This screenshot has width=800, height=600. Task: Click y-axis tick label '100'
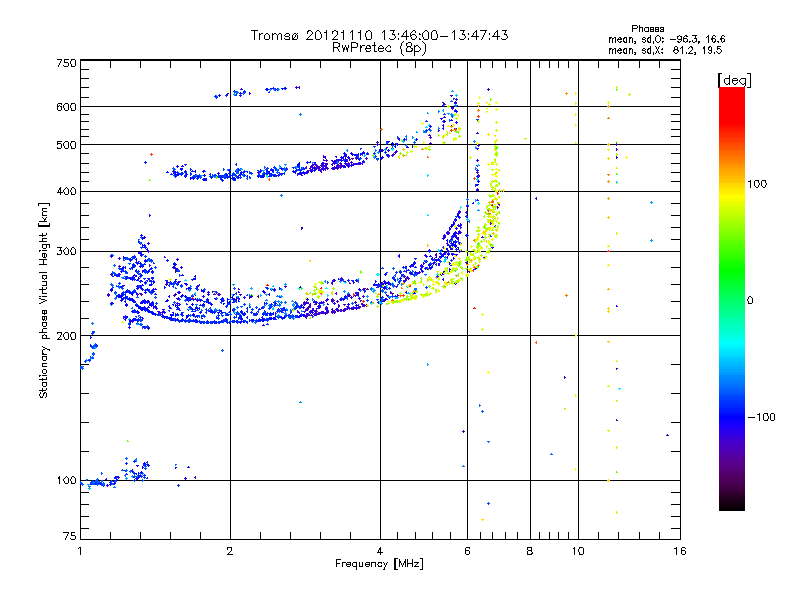coord(66,481)
